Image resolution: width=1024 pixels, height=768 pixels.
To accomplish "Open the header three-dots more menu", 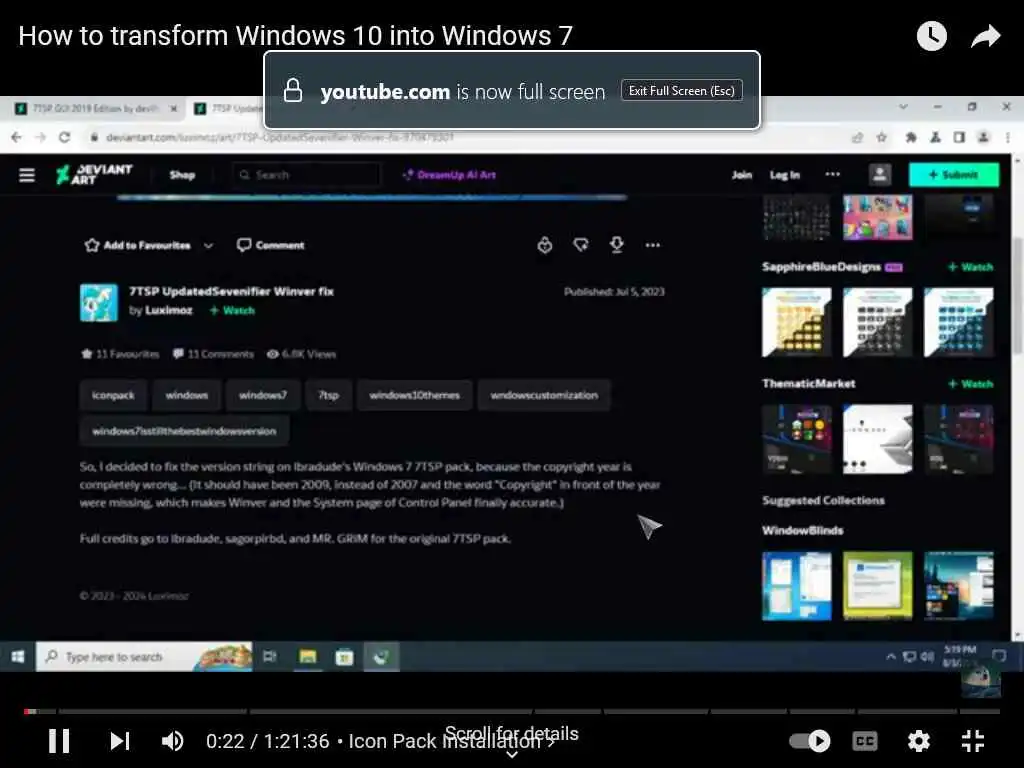I will pyautogui.click(x=833, y=174).
